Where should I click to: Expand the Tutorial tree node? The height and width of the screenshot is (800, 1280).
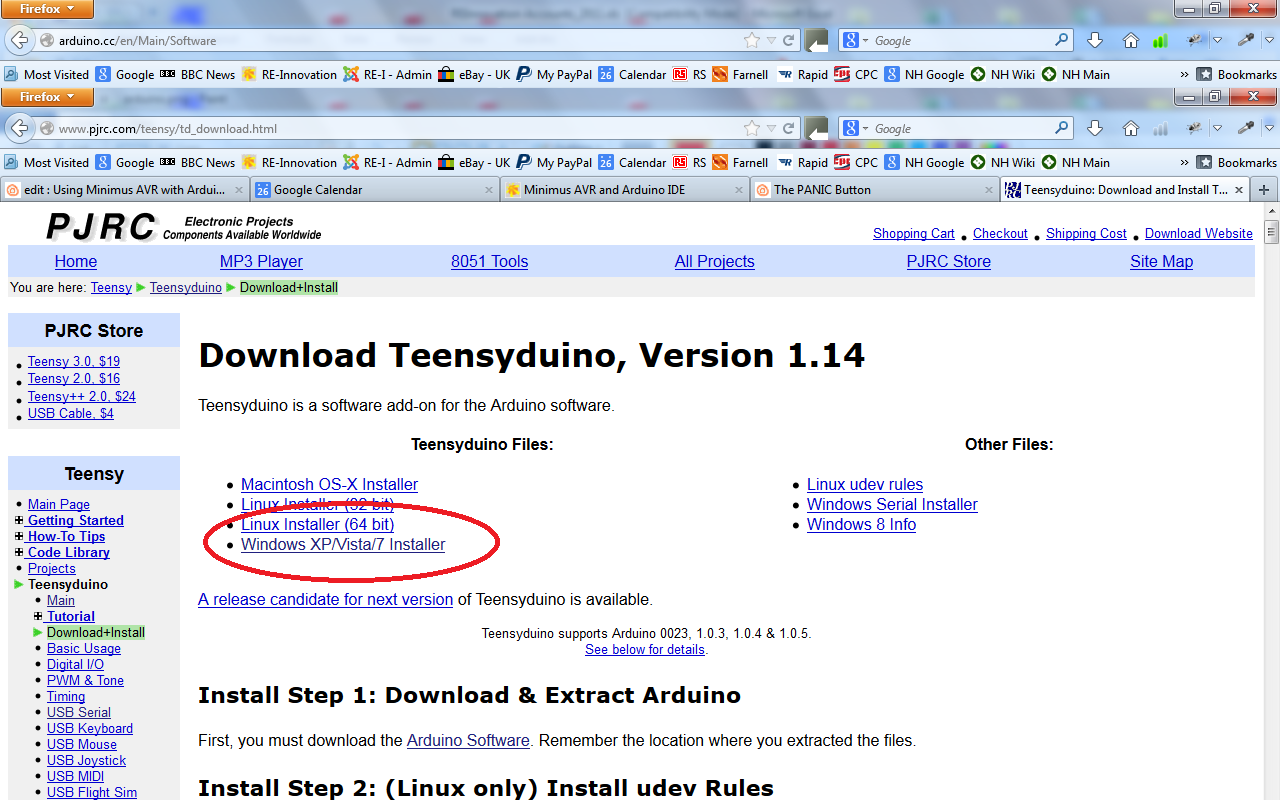tap(38, 617)
